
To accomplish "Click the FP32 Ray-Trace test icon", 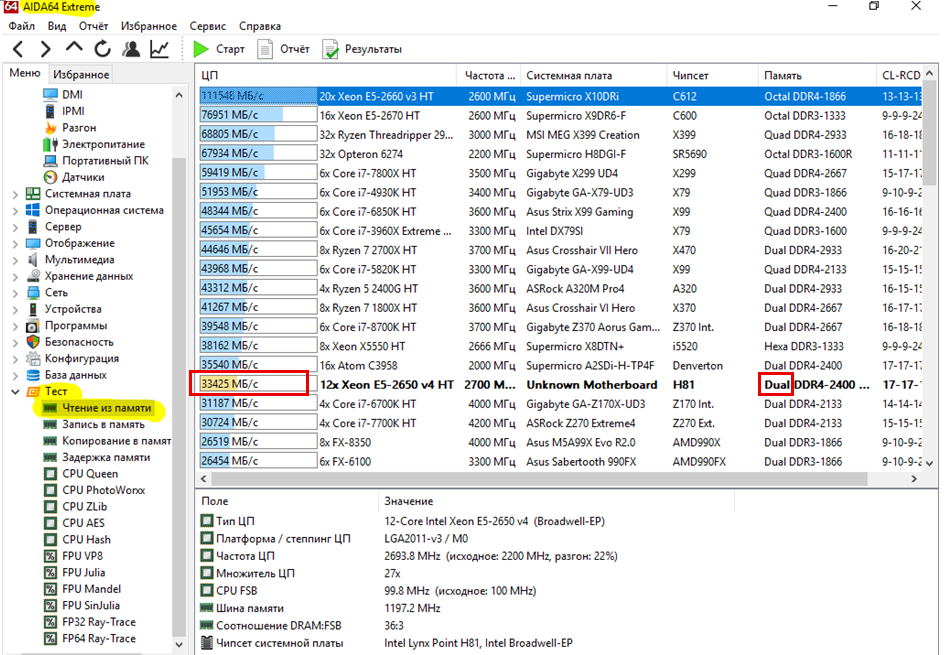I will click(51, 622).
